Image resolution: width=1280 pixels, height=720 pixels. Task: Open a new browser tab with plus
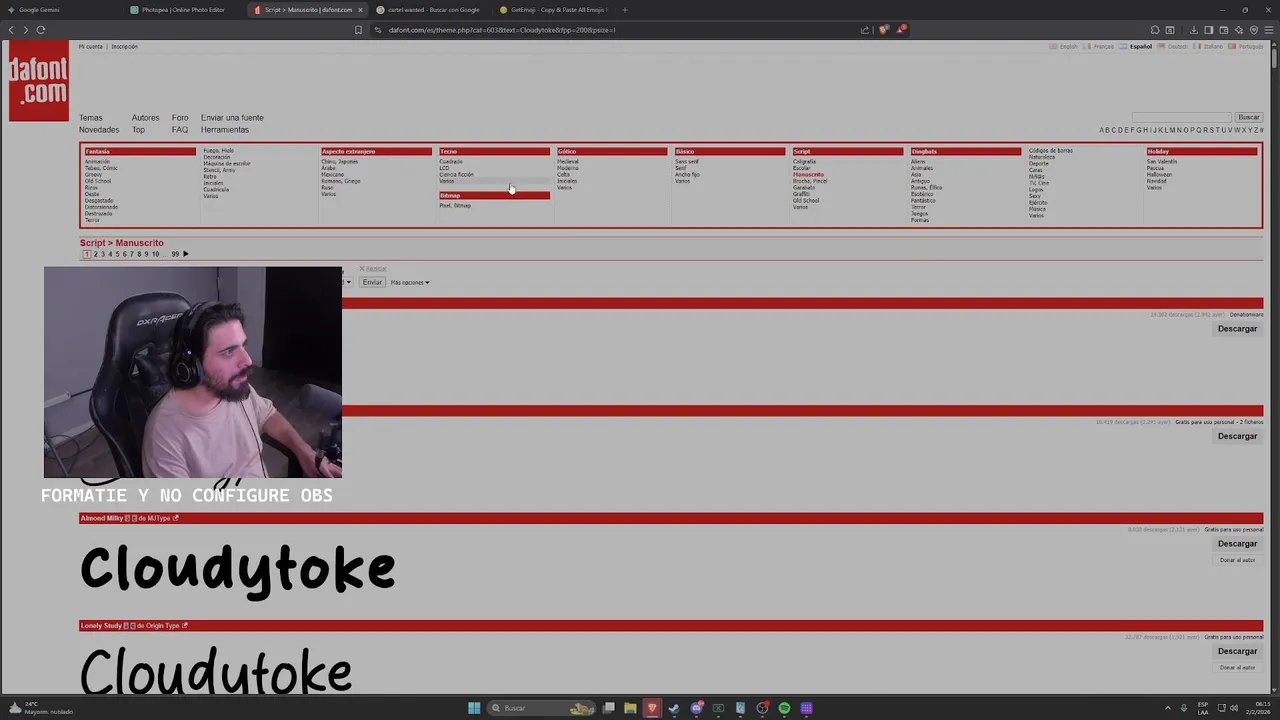click(625, 10)
